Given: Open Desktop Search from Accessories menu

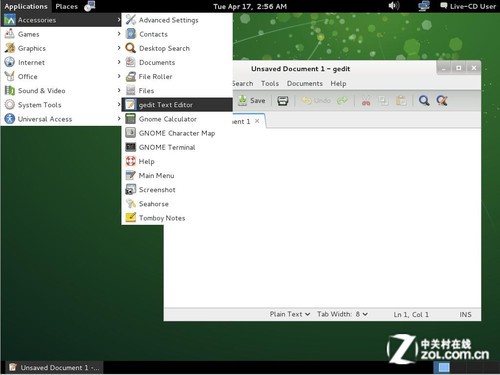Looking at the screenshot, I should [177, 48].
